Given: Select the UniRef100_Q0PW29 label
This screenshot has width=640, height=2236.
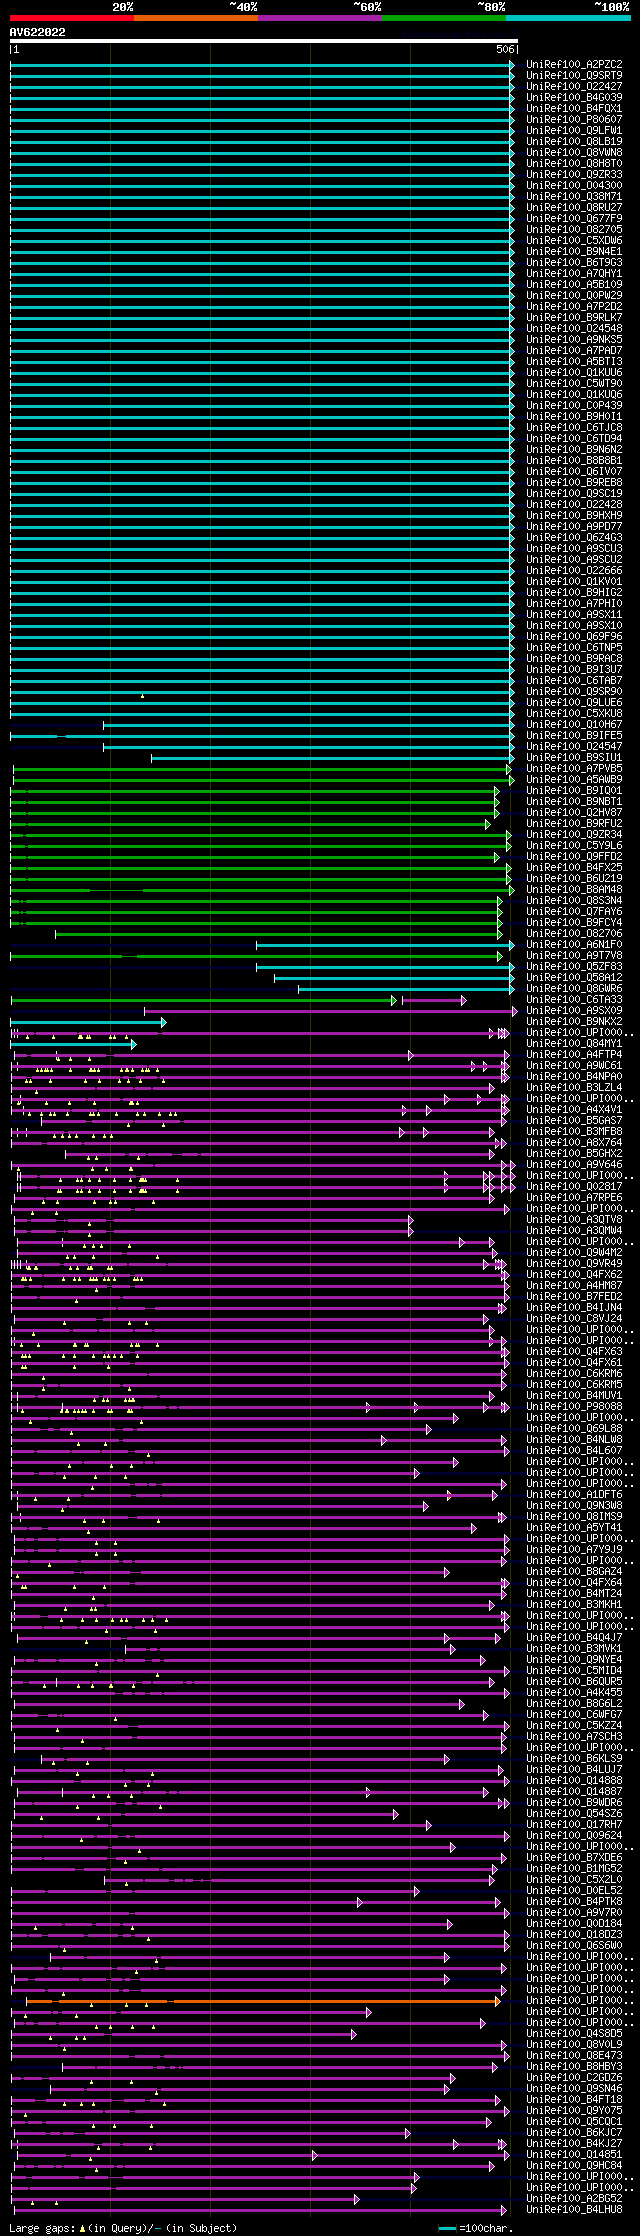Looking at the screenshot, I should (574, 295).
